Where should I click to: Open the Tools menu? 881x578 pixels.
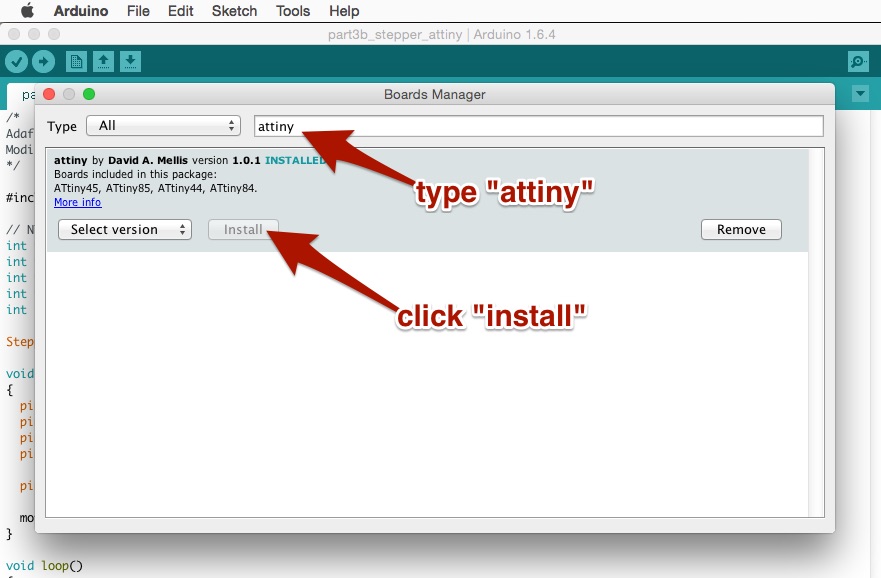(293, 11)
